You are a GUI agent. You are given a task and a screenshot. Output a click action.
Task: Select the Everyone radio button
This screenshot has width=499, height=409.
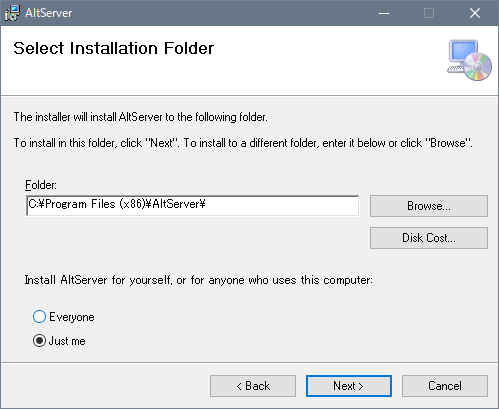39,317
